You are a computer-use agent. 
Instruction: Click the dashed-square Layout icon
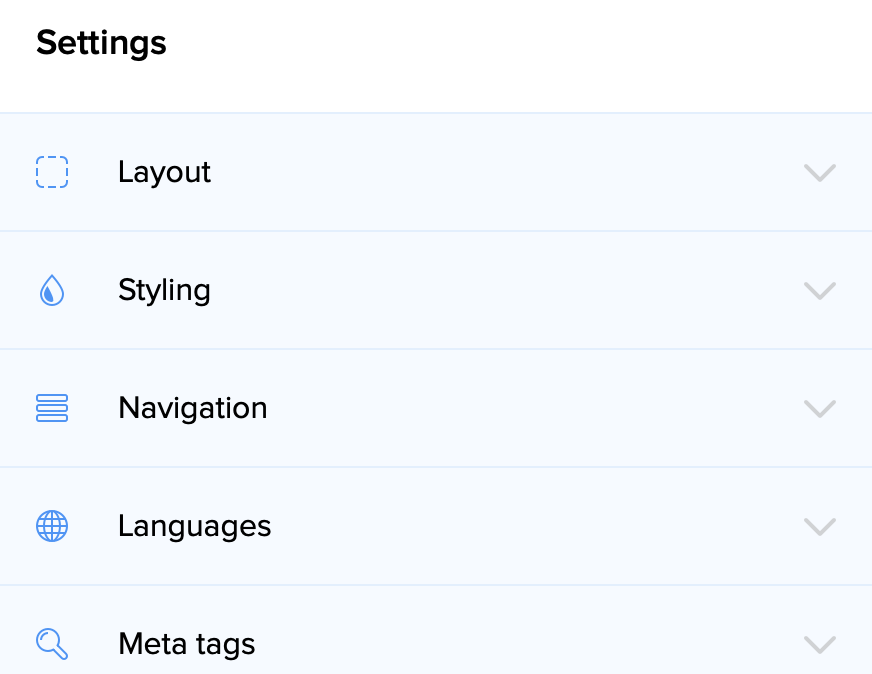[x=52, y=172]
